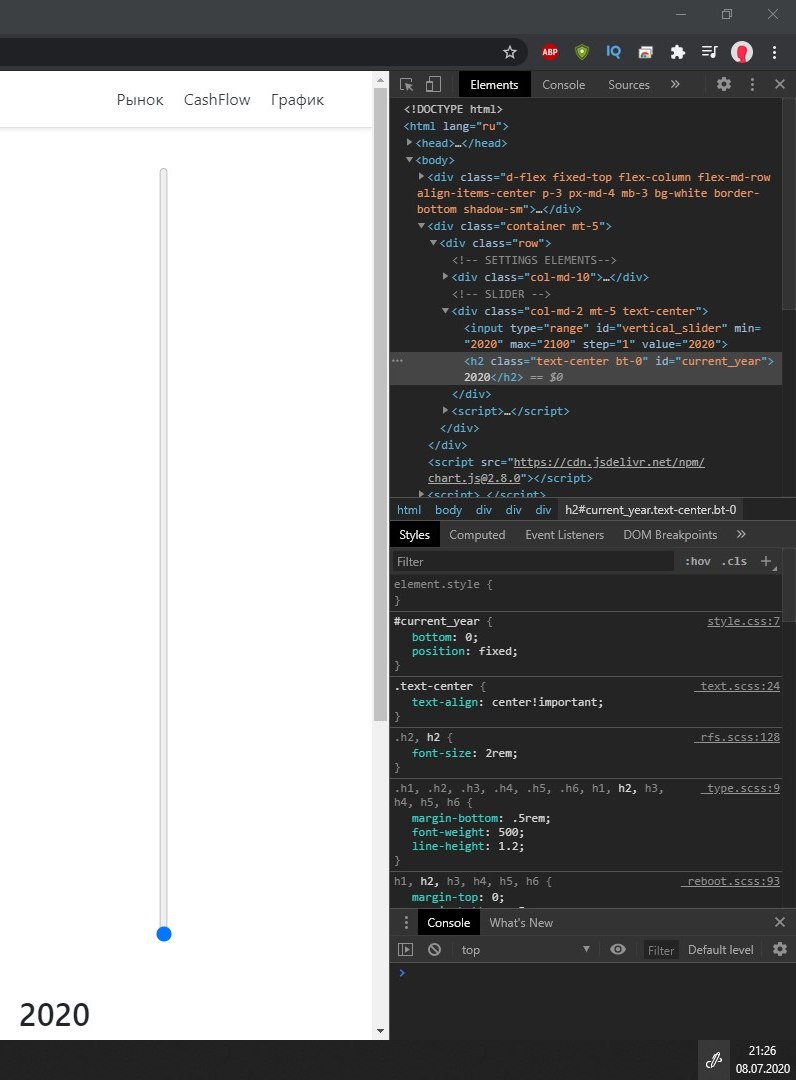Select h2#current_year breadcrumb item
796x1080 pixels.
[651, 510]
